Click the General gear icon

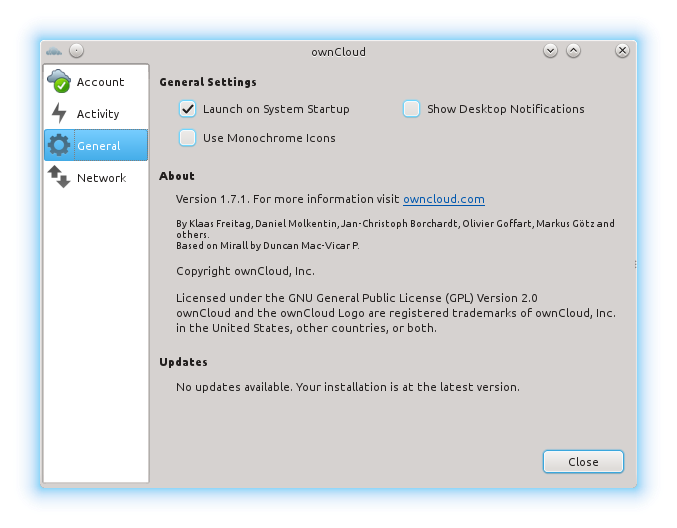tap(59, 145)
